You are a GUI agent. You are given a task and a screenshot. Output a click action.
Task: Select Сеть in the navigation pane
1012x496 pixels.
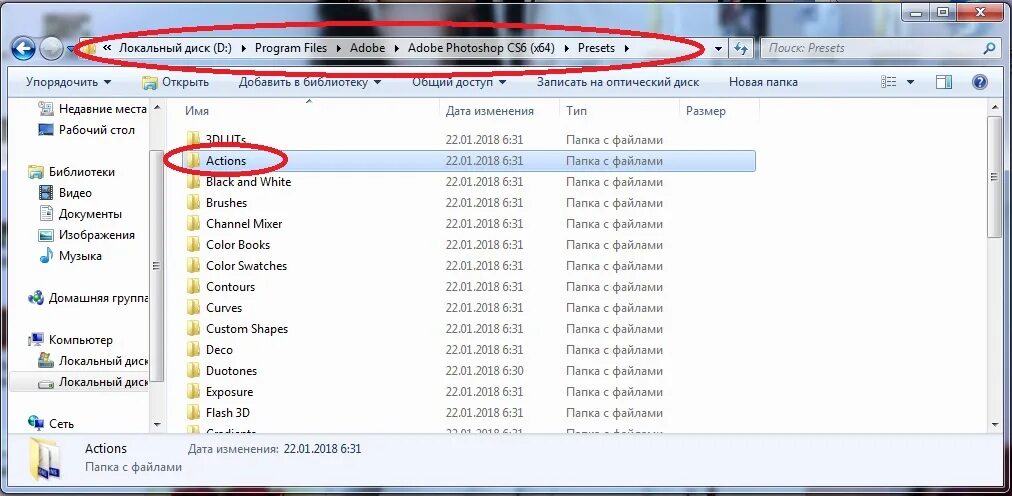(x=51, y=424)
